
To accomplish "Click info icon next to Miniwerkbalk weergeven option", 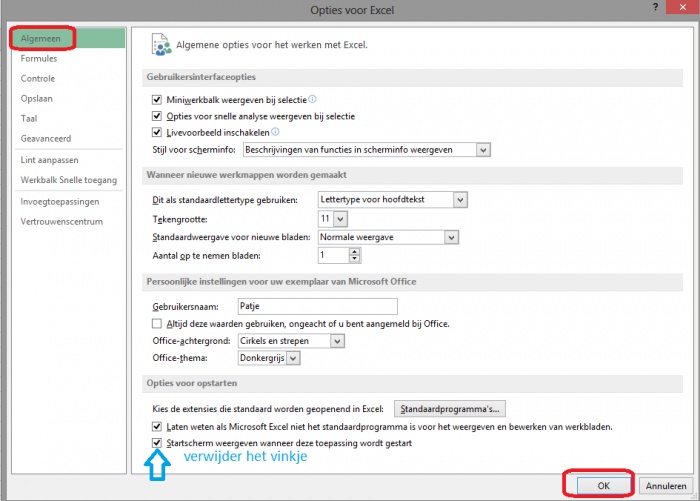I will click(x=312, y=99).
